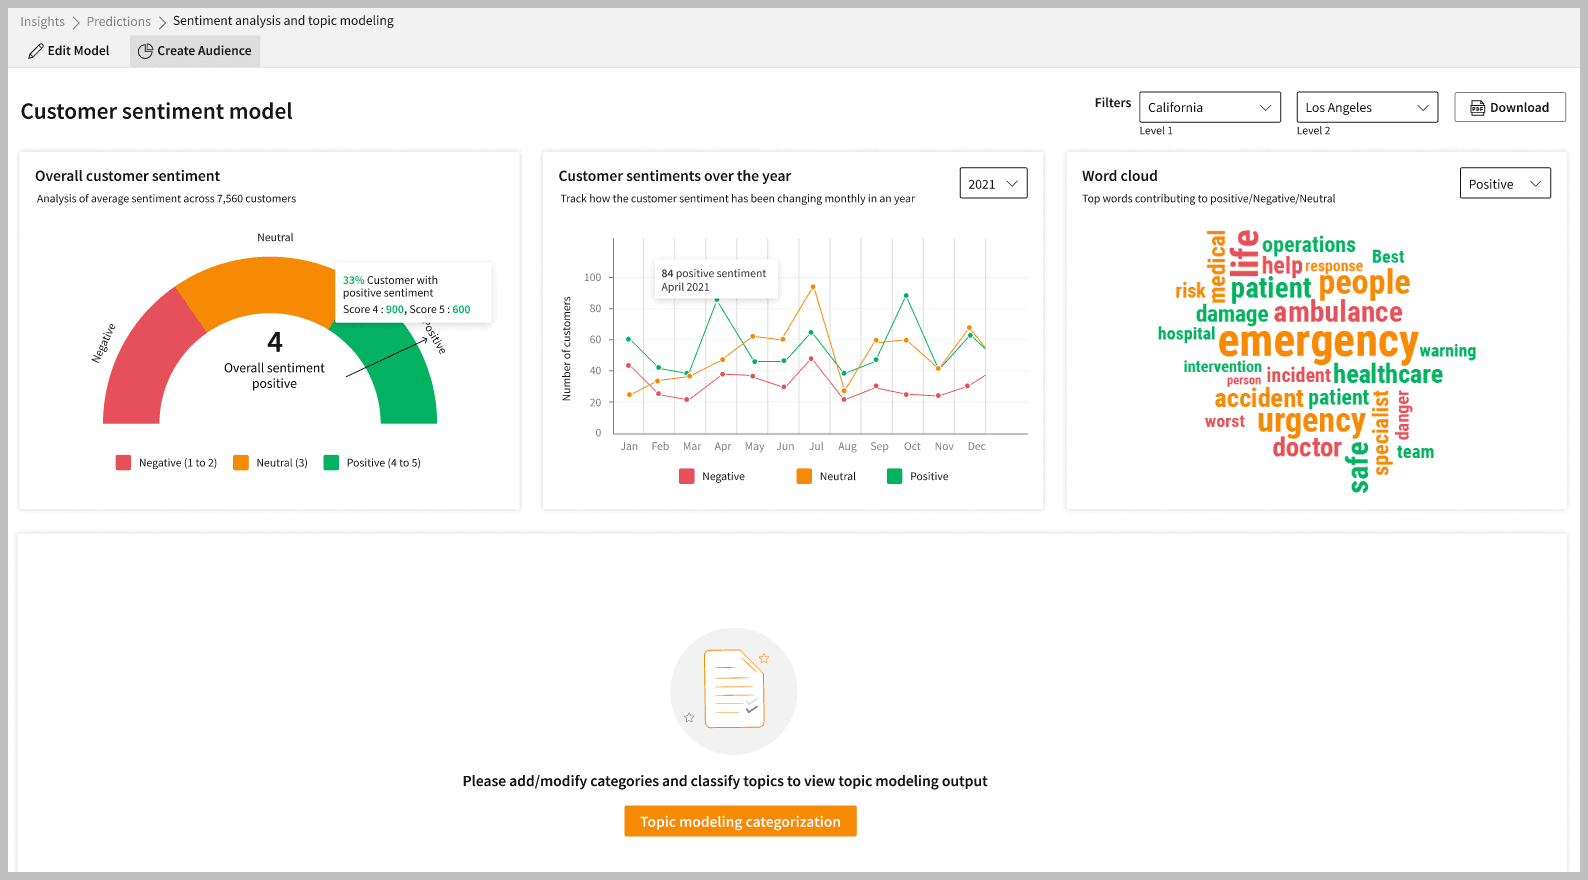
Task: Click the word 'worst' in word cloud
Action: (1225, 422)
